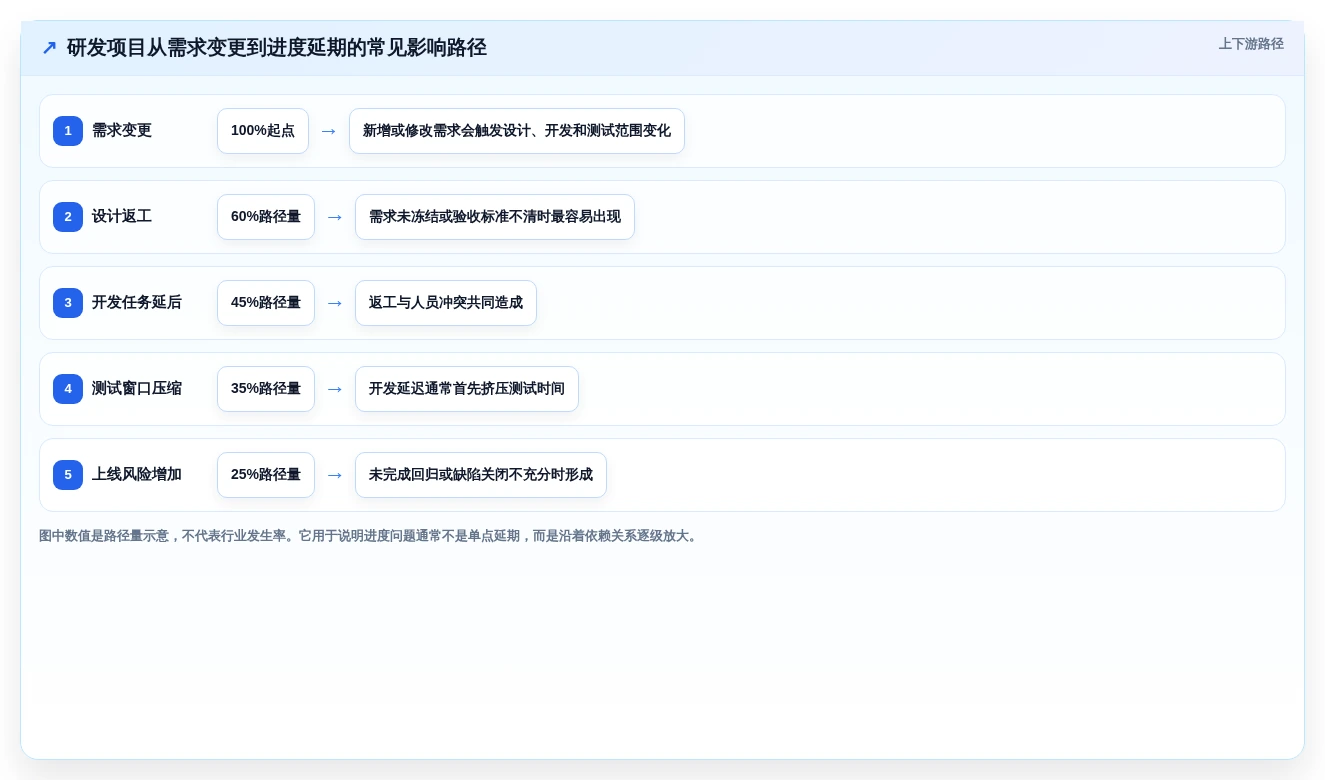Image resolution: width=1325 pixels, height=780 pixels.
Task: Open the description 未完成回归或缺陷关闭不充分时形成
Action: [x=481, y=475]
